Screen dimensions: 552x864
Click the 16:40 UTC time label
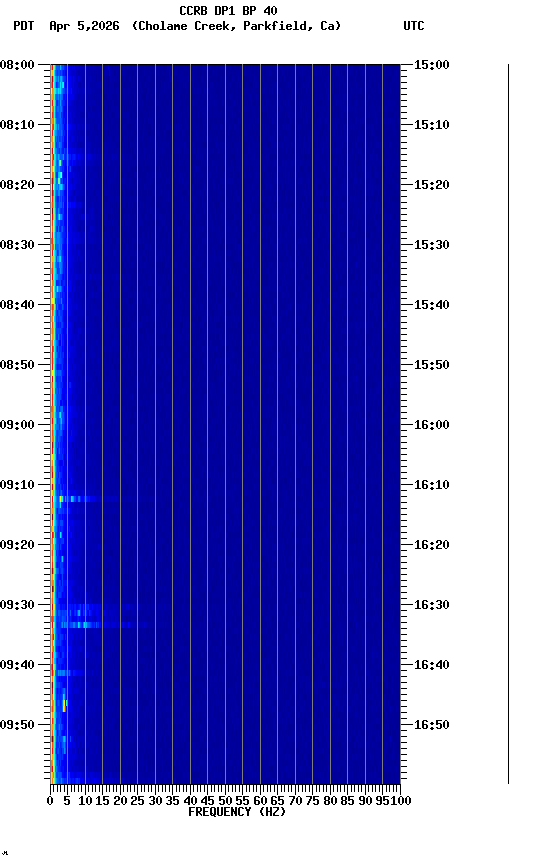432,665
